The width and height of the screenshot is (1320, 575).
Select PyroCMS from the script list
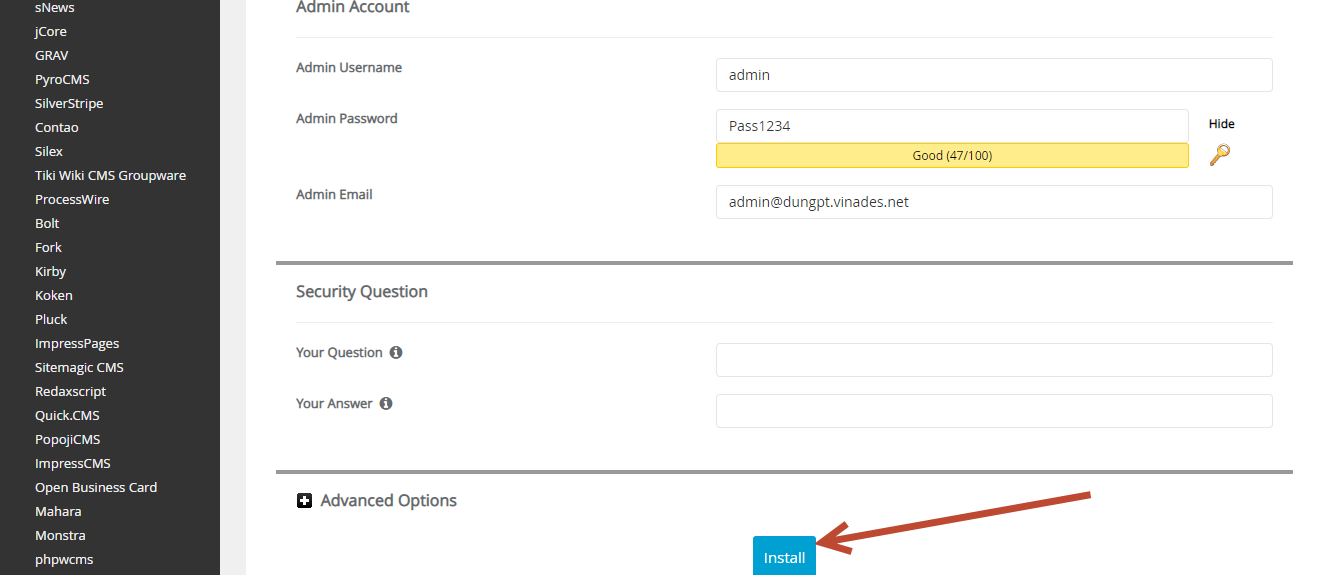click(62, 80)
